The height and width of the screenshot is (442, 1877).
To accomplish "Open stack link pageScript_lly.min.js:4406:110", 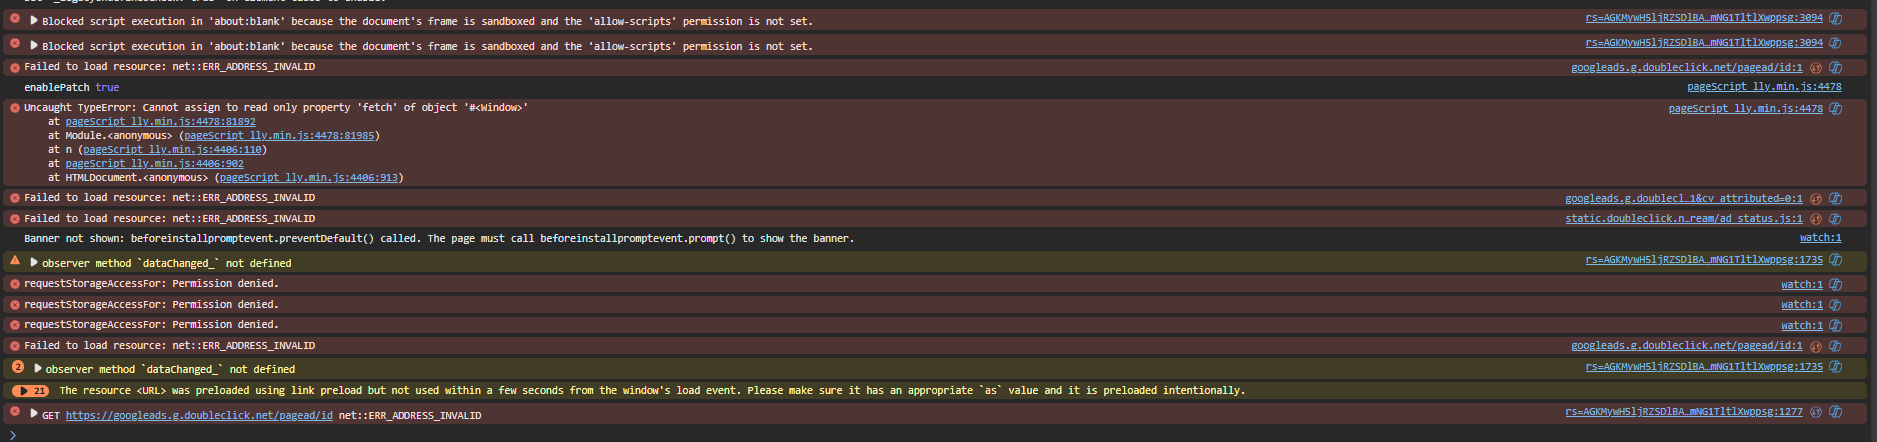I will click(x=172, y=150).
